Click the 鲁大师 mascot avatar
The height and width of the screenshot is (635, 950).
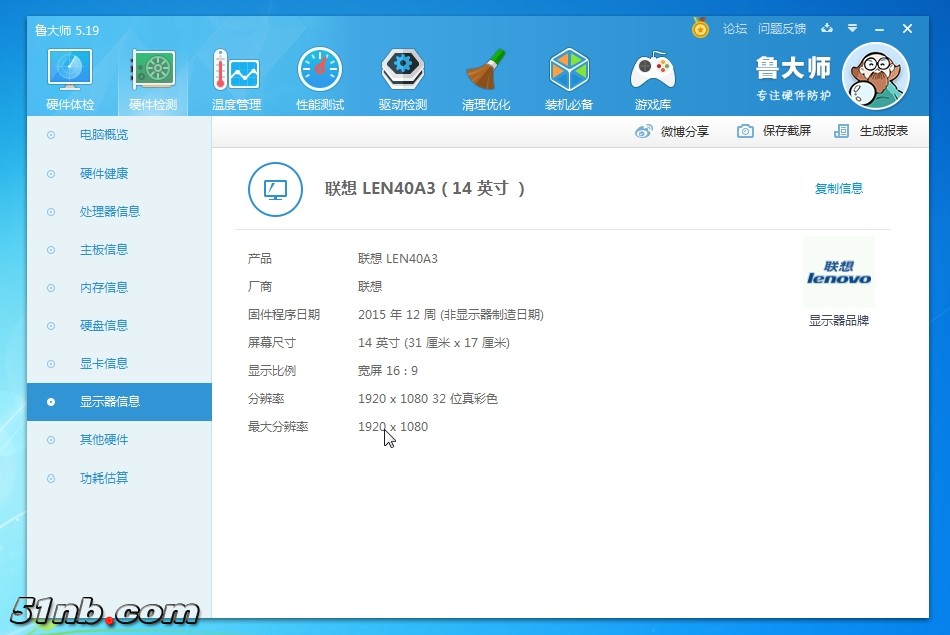coord(875,77)
